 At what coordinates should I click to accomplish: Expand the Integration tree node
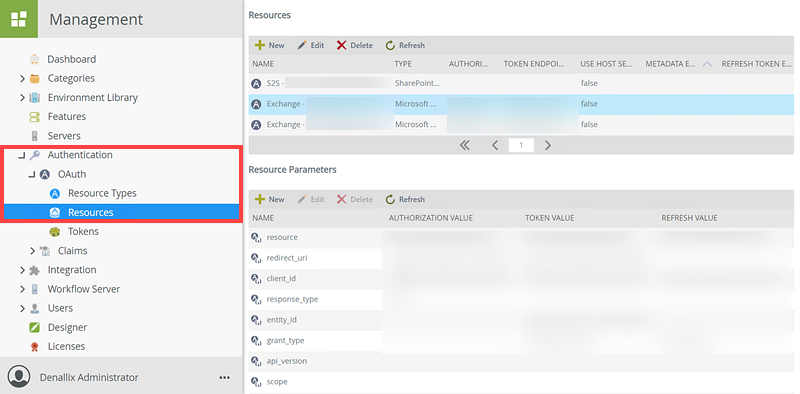pyautogui.click(x=22, y=270)
